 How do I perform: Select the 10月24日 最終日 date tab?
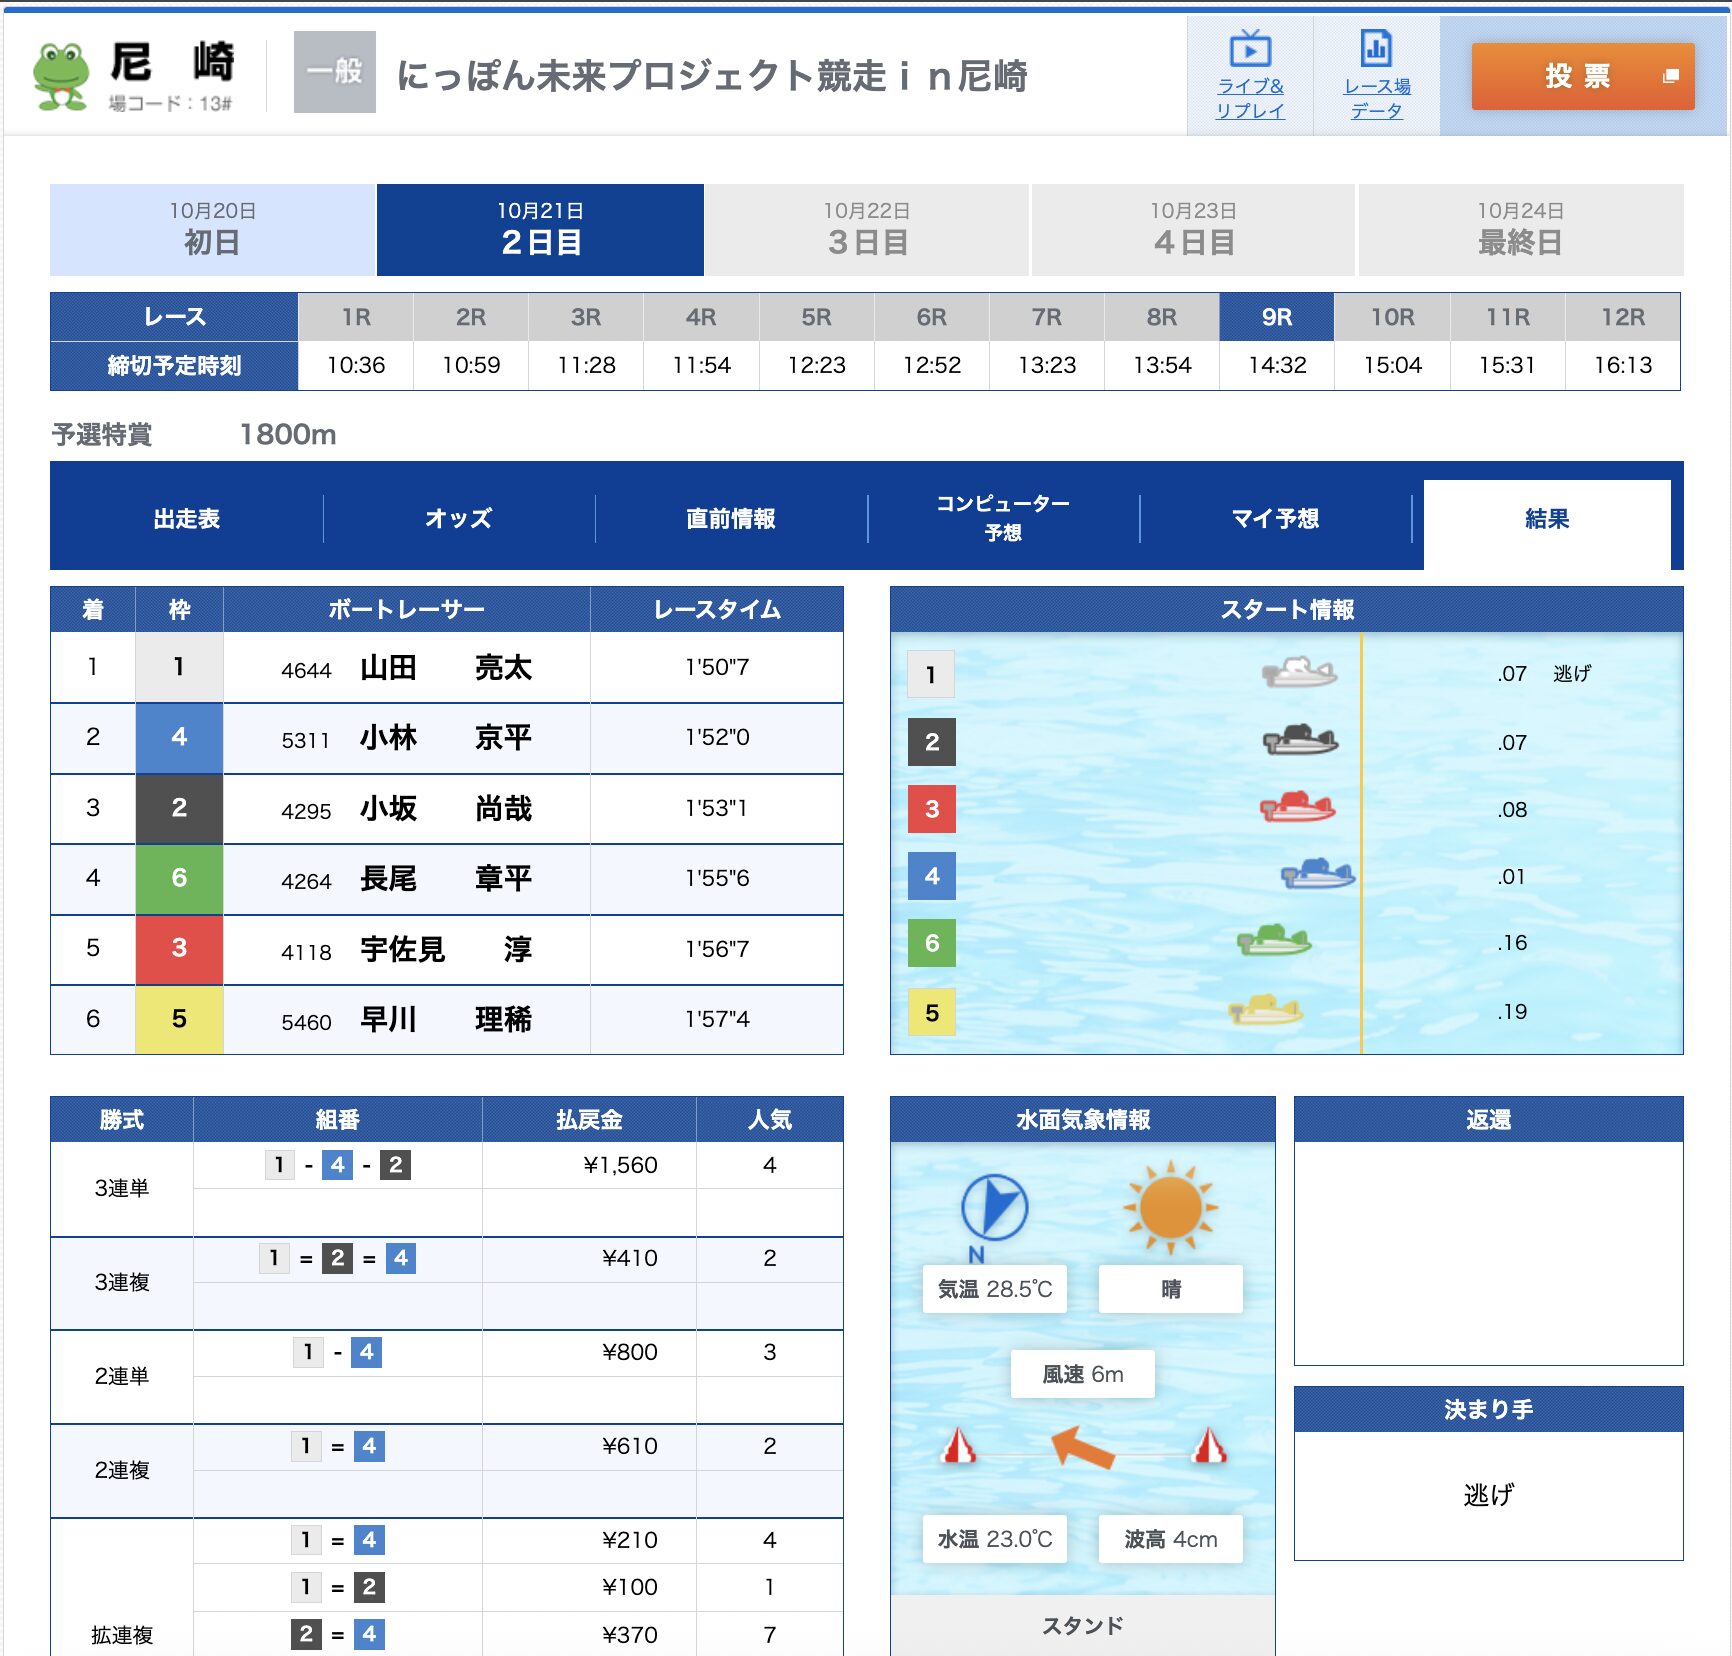[1520, 229]
